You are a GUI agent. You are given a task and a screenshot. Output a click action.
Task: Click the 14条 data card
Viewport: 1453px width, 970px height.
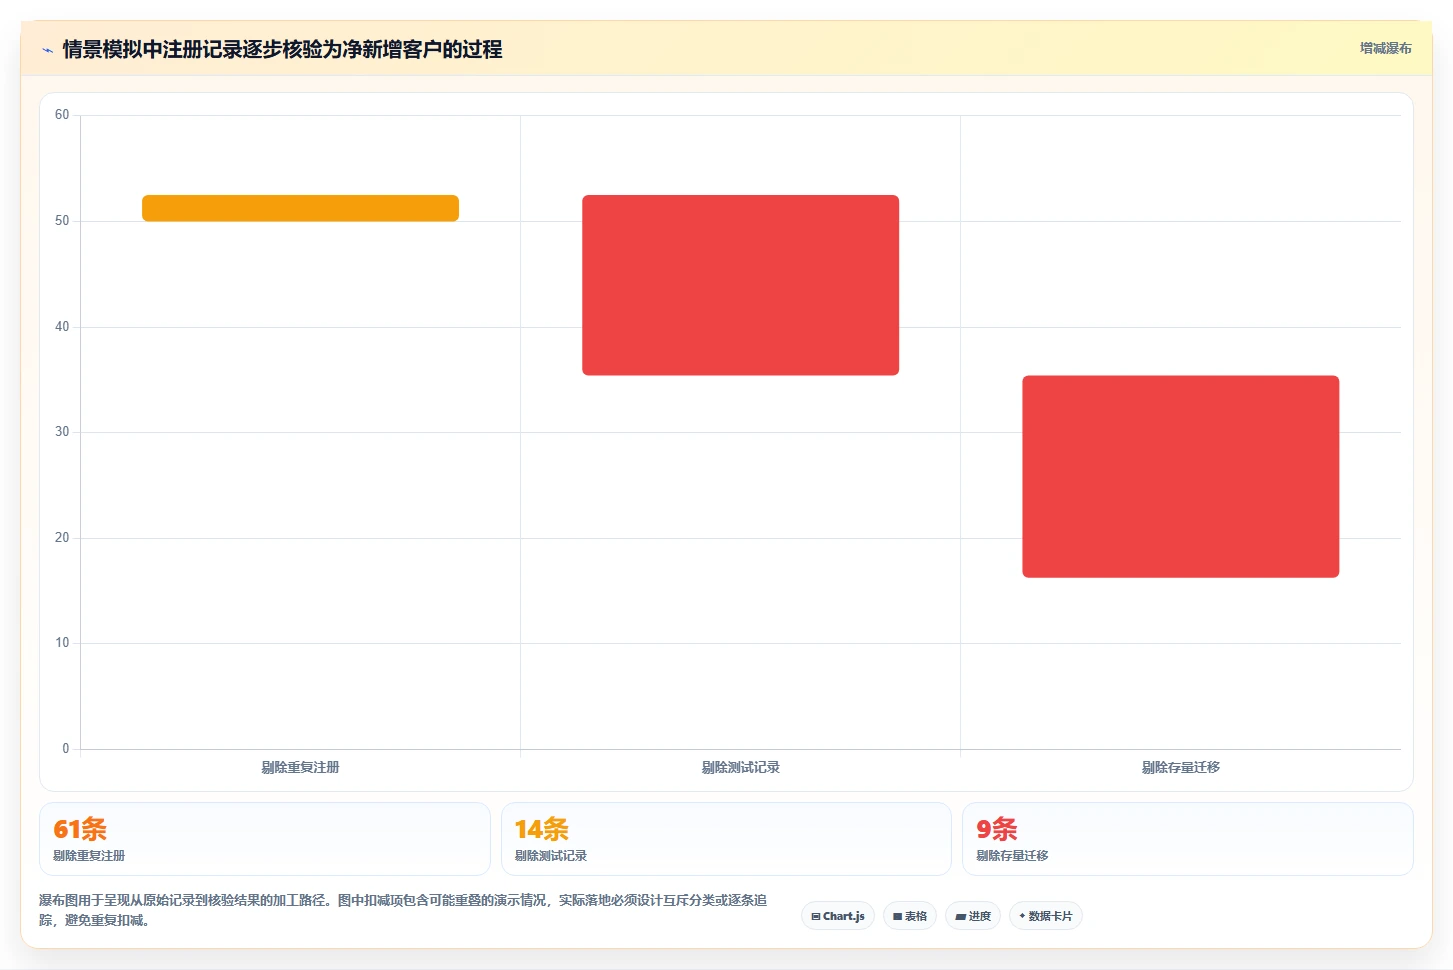point(726,839)
